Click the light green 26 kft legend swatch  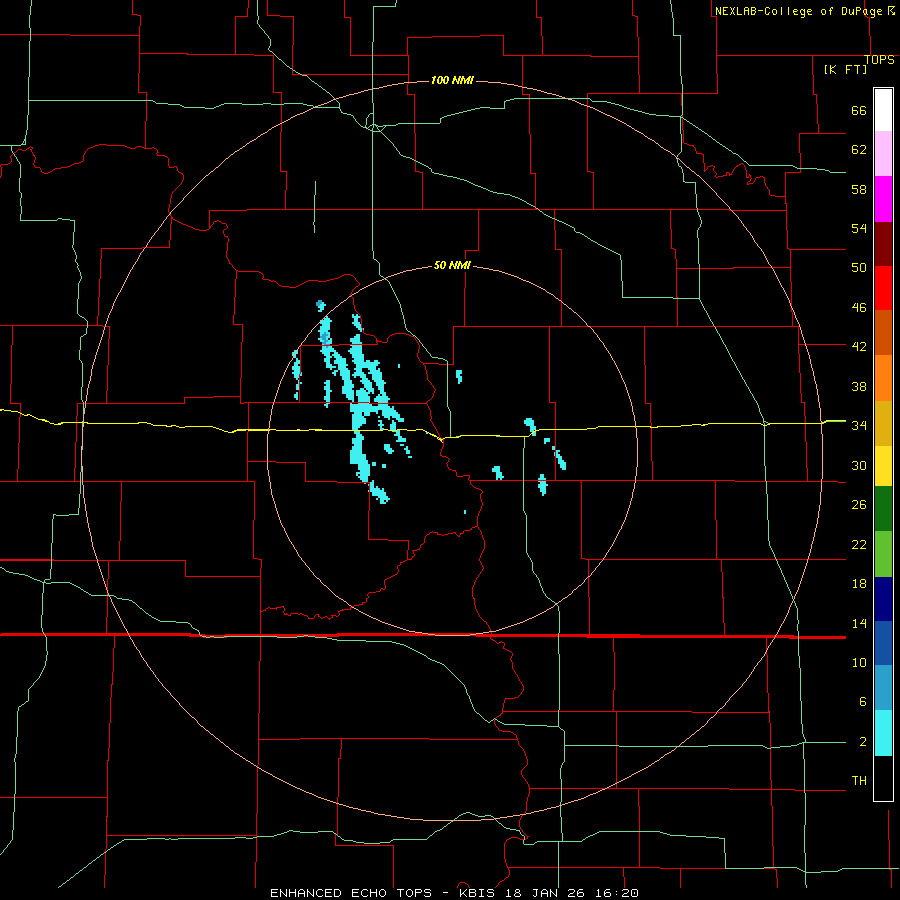tap(883, 554)
